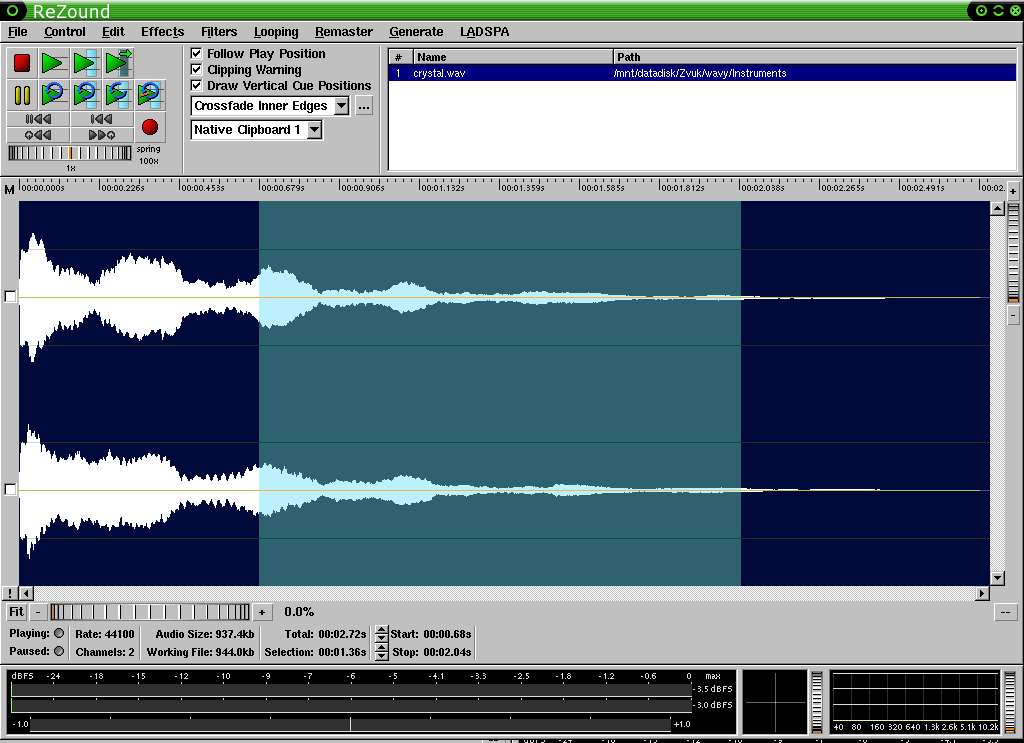The height and width of the screenshot is (743, 1024).
Task: Toggle the lower channel mute checkbox
Action: (x=10, y=489)
